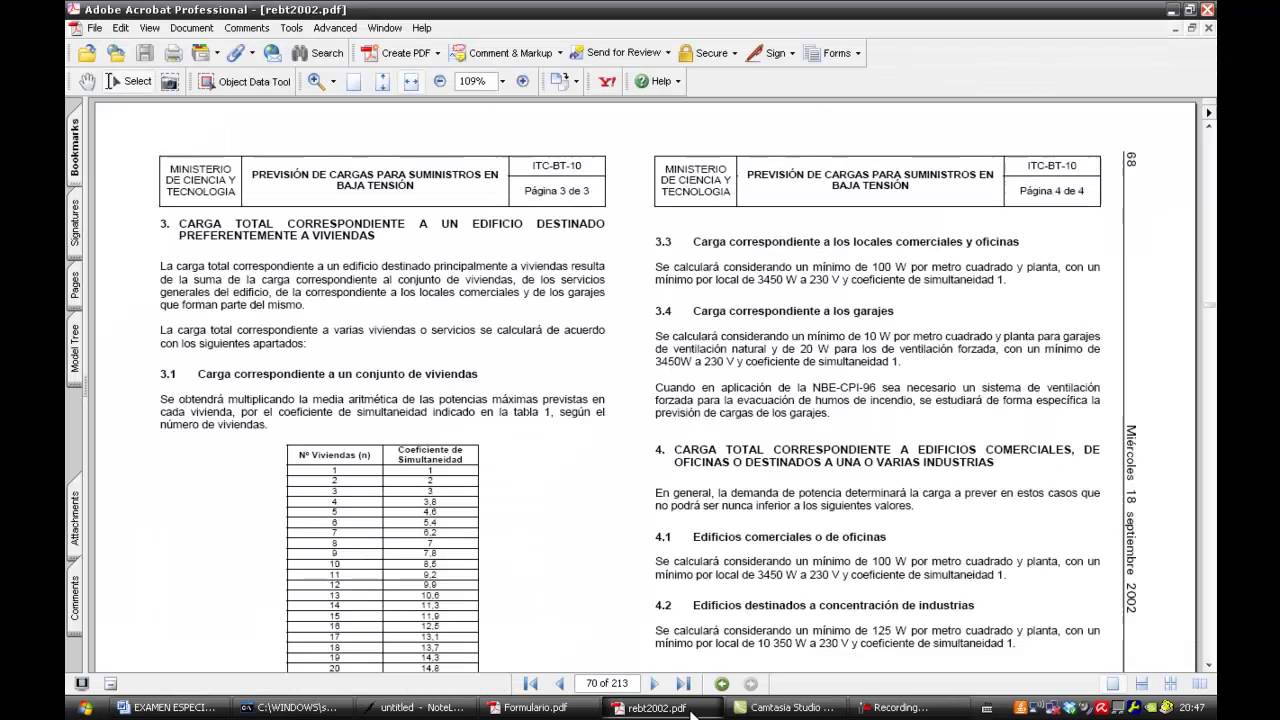The image size is (1280, 720).
Task: Open the Bookmarks side tab
Action: [74, 146]
